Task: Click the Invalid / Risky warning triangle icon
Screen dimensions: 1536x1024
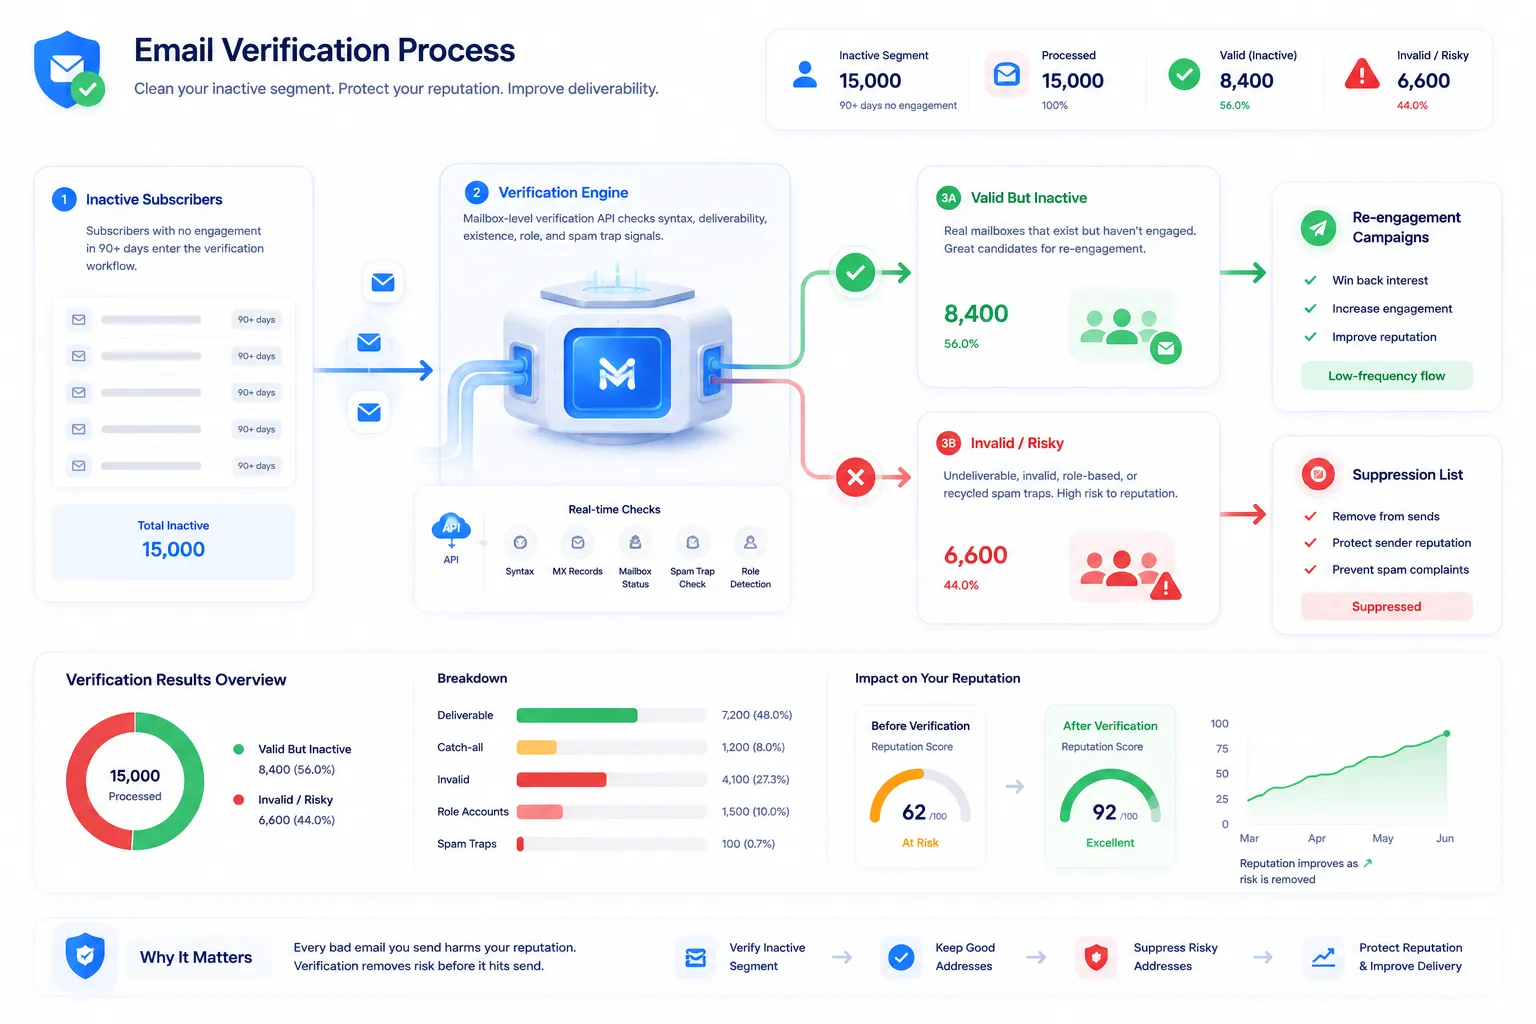Action: tap(1362, 75)
